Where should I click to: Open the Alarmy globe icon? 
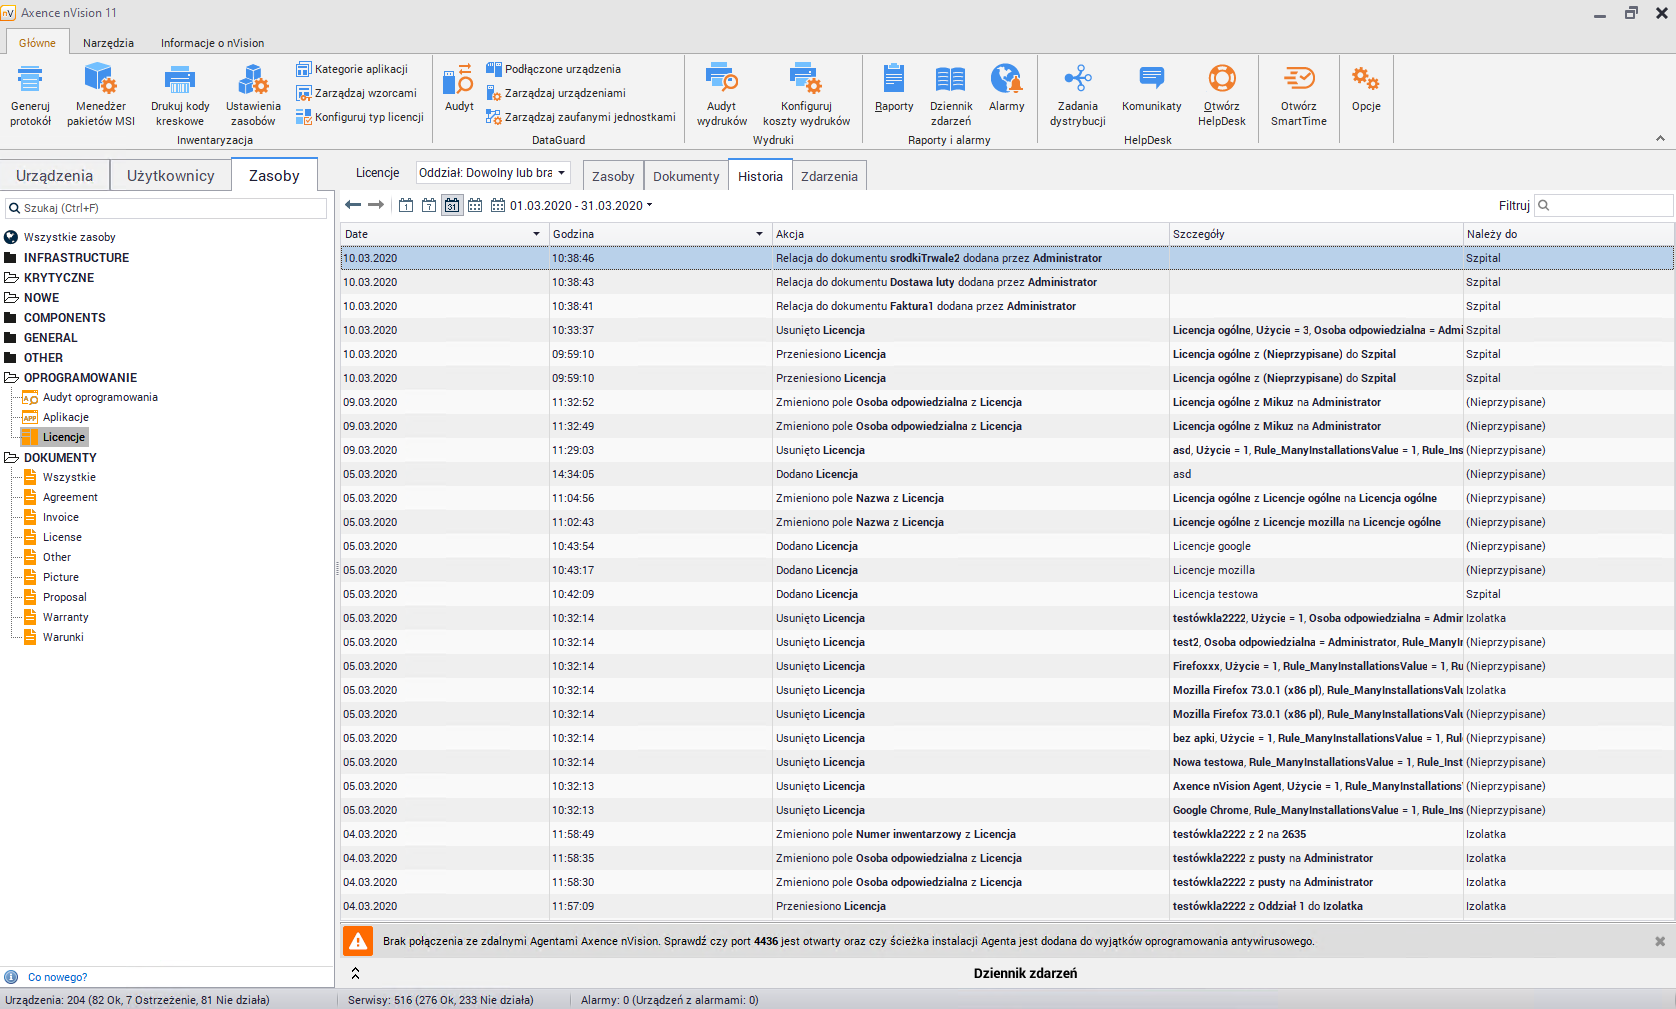1006,80
